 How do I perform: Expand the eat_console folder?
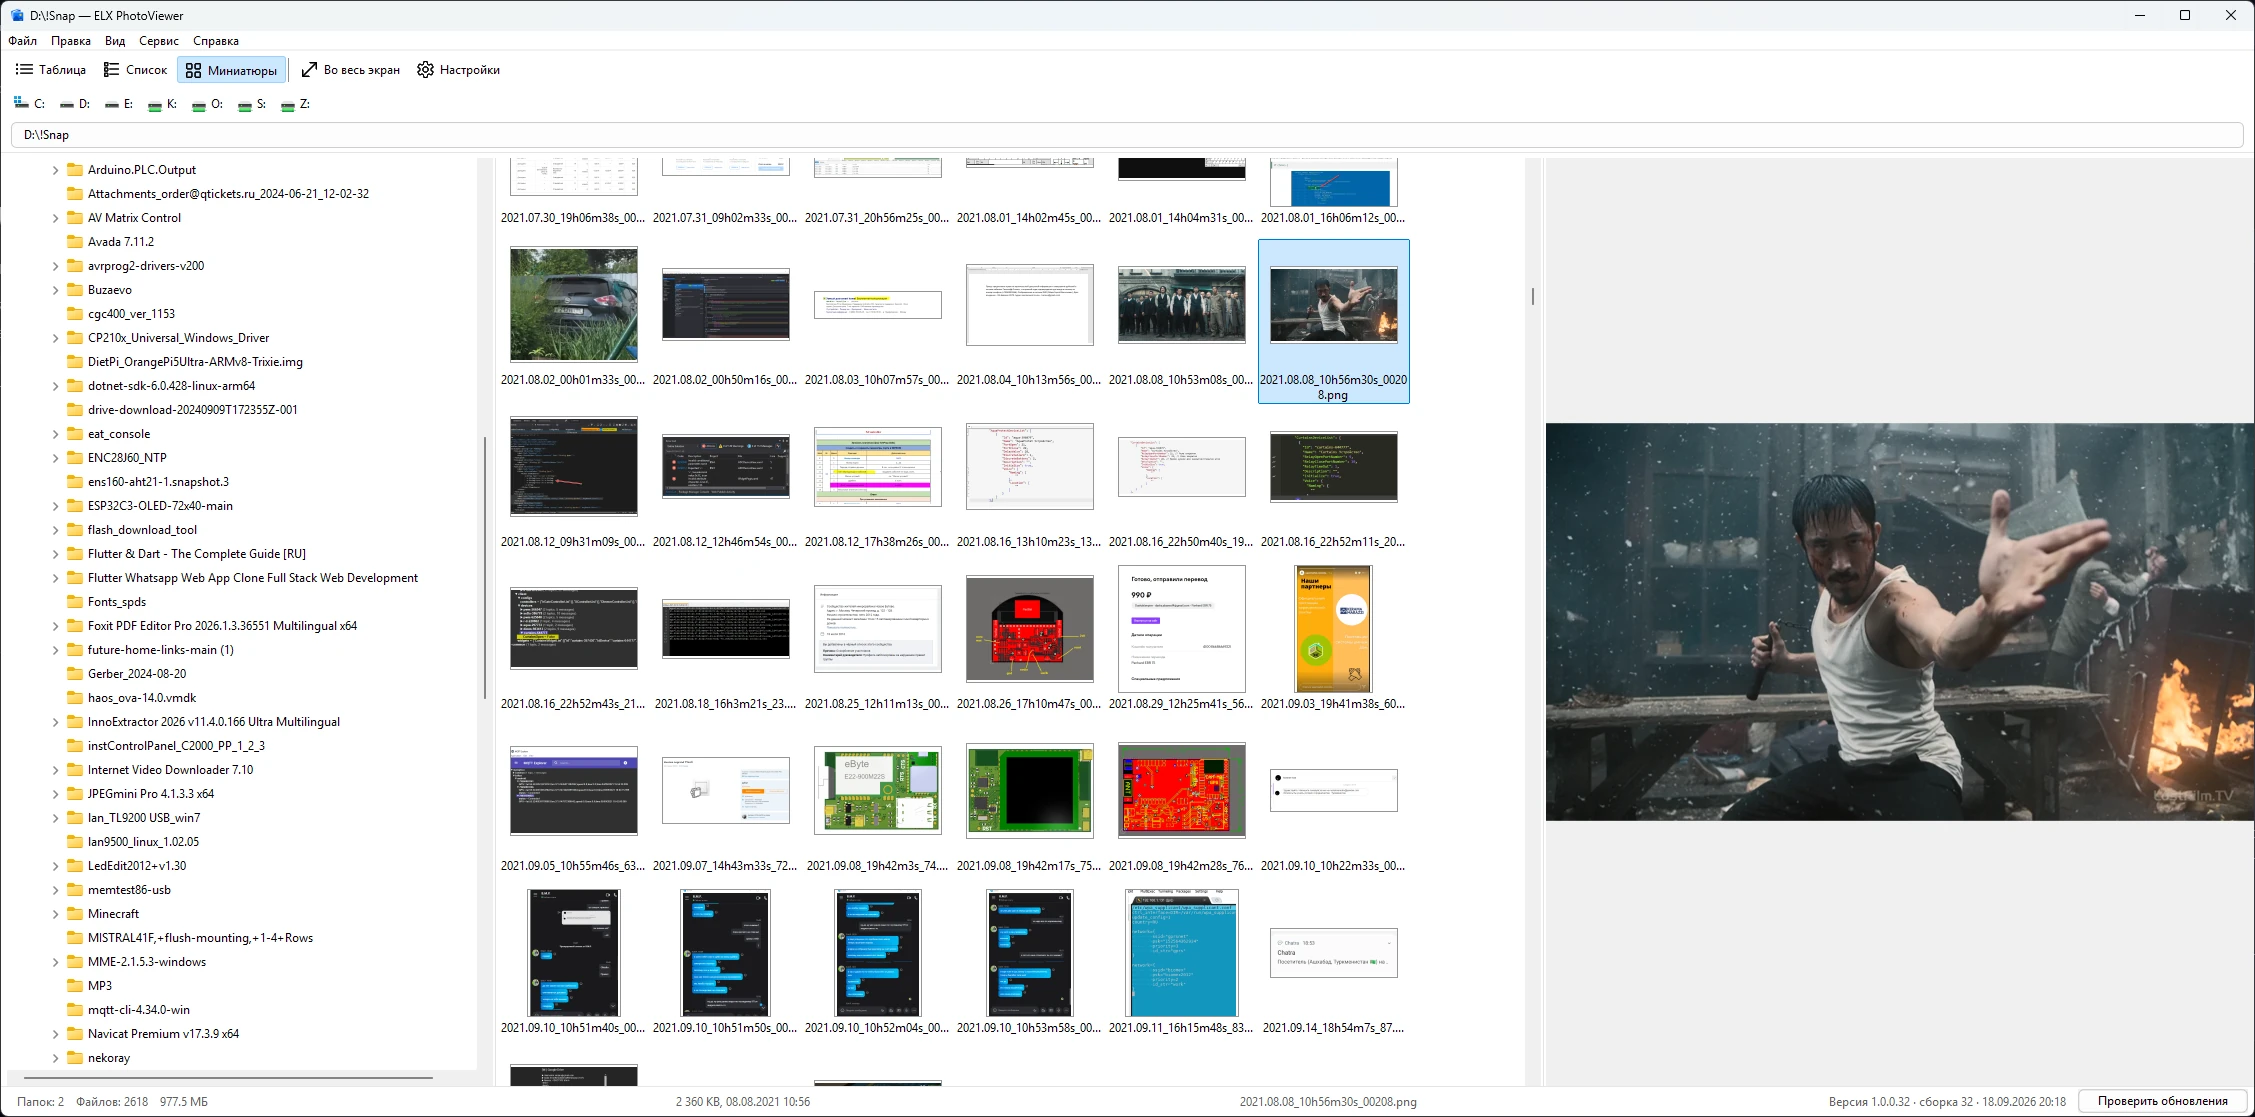tap(55, 434)
